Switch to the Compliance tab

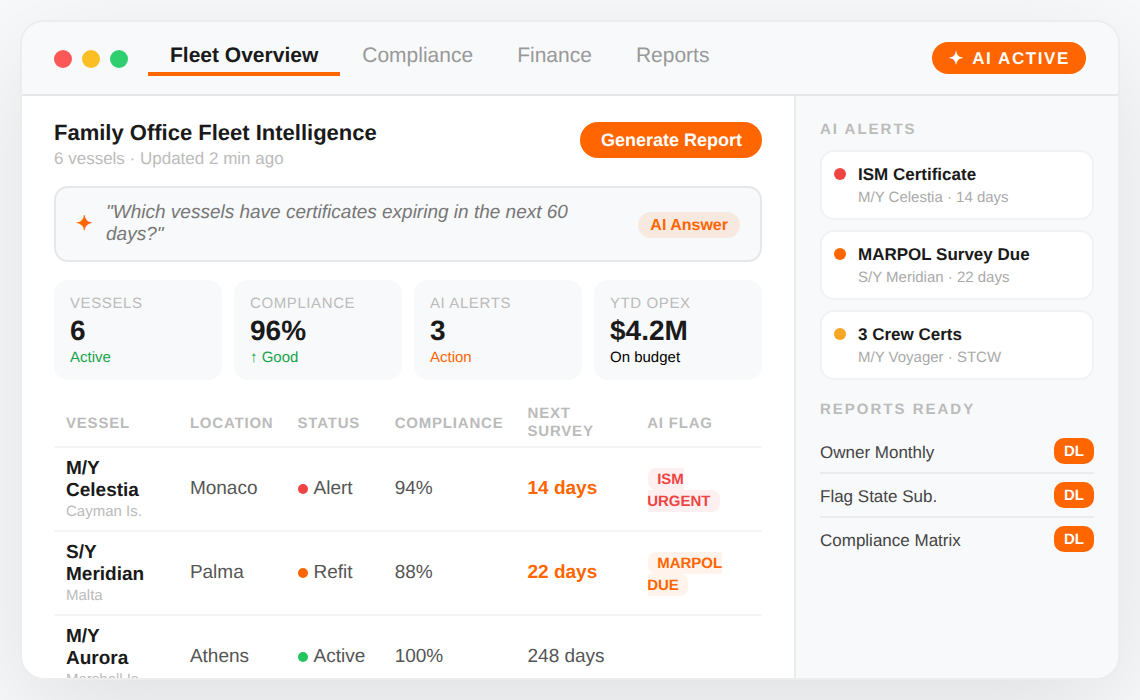click(418, 55)
